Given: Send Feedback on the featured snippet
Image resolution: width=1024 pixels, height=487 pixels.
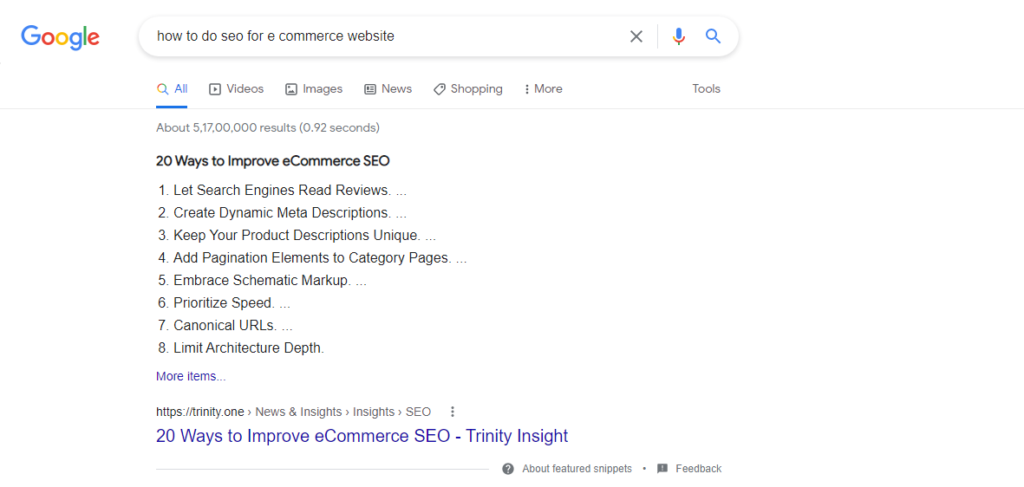Looking at the screenshot, I should click(698, 469).
